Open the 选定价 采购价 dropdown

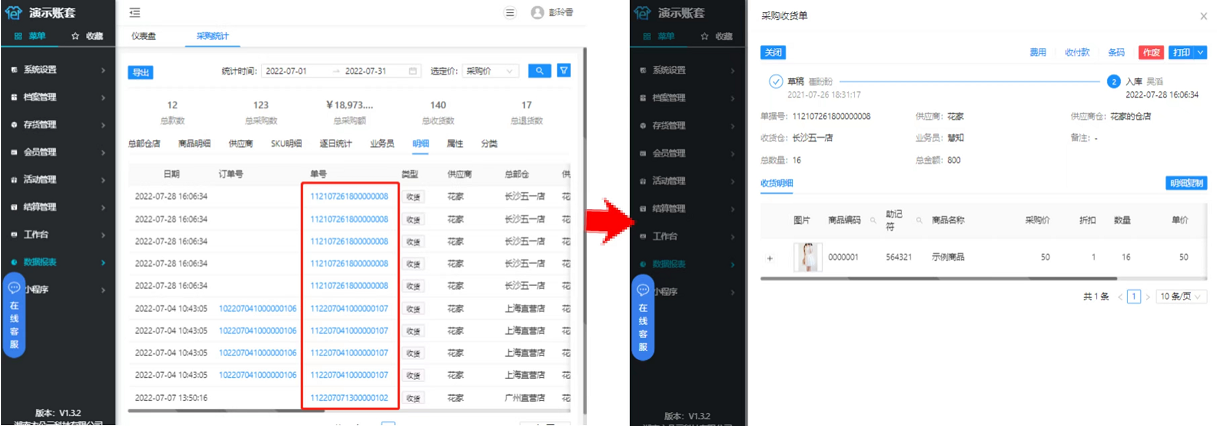(x=491, y=71)
